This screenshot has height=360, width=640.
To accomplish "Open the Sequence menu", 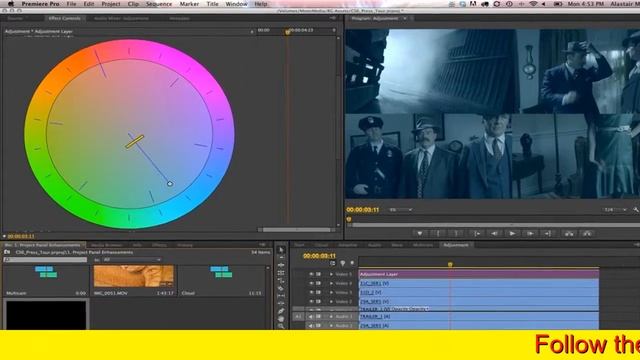I will [x=159, y=4].
